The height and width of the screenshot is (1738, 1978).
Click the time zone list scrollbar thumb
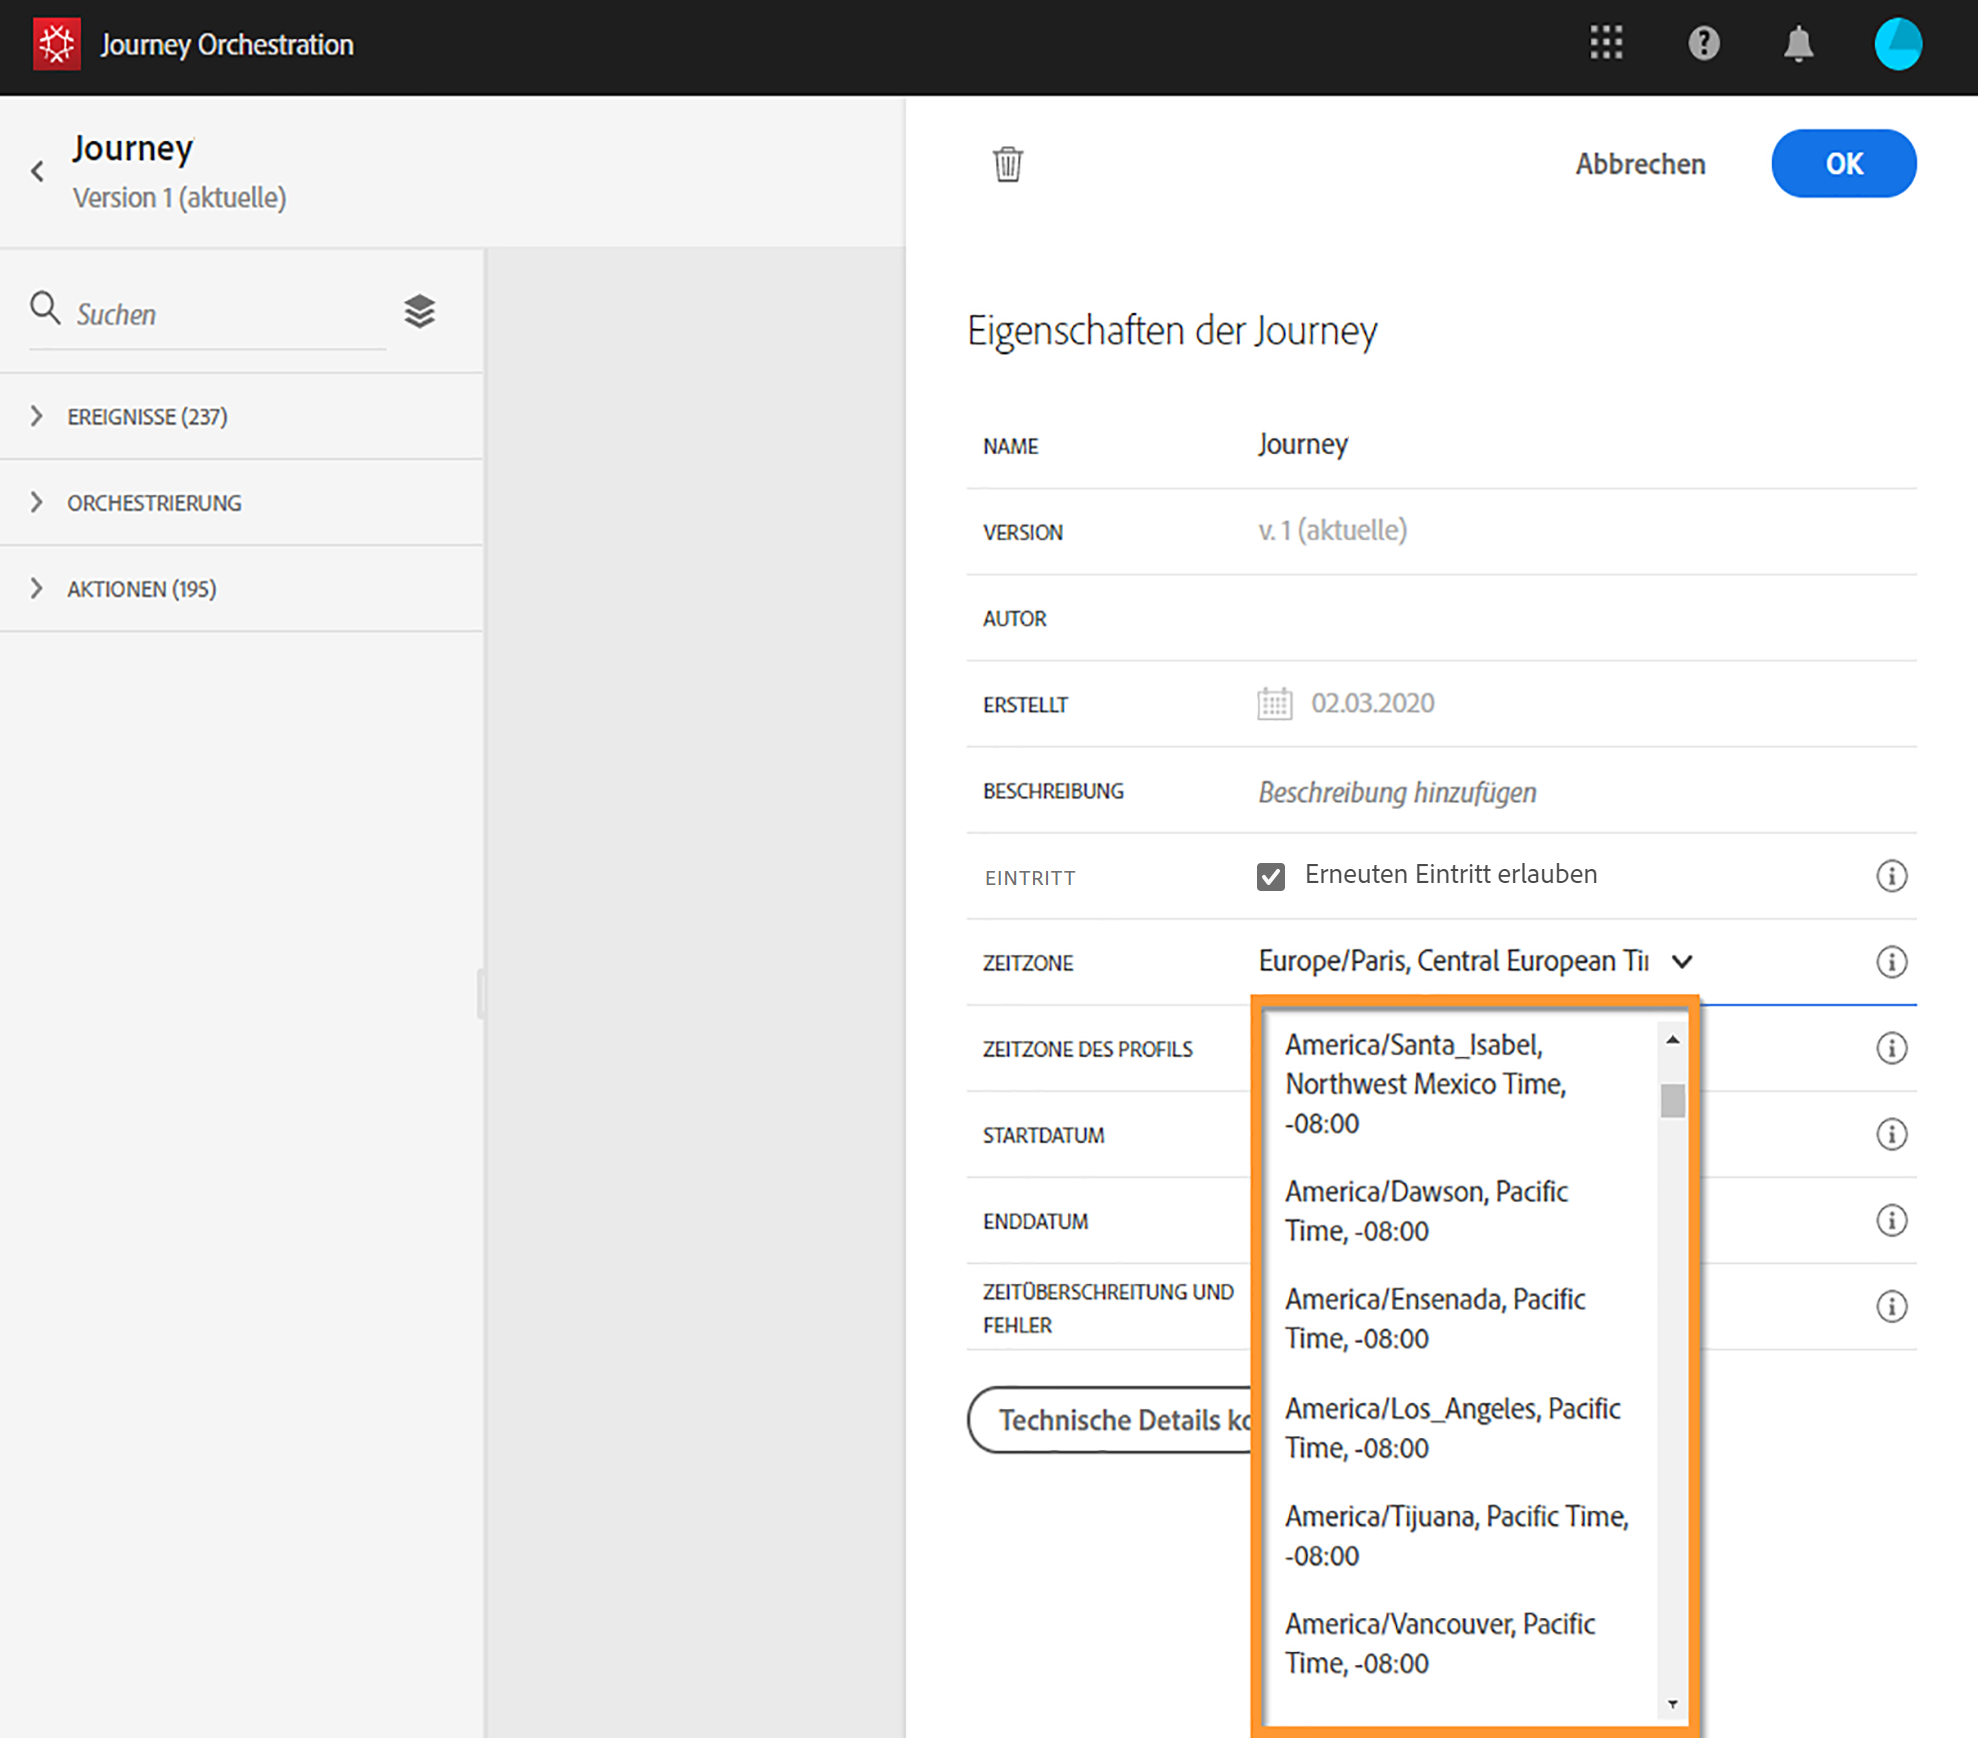tap(1672, 1100)
